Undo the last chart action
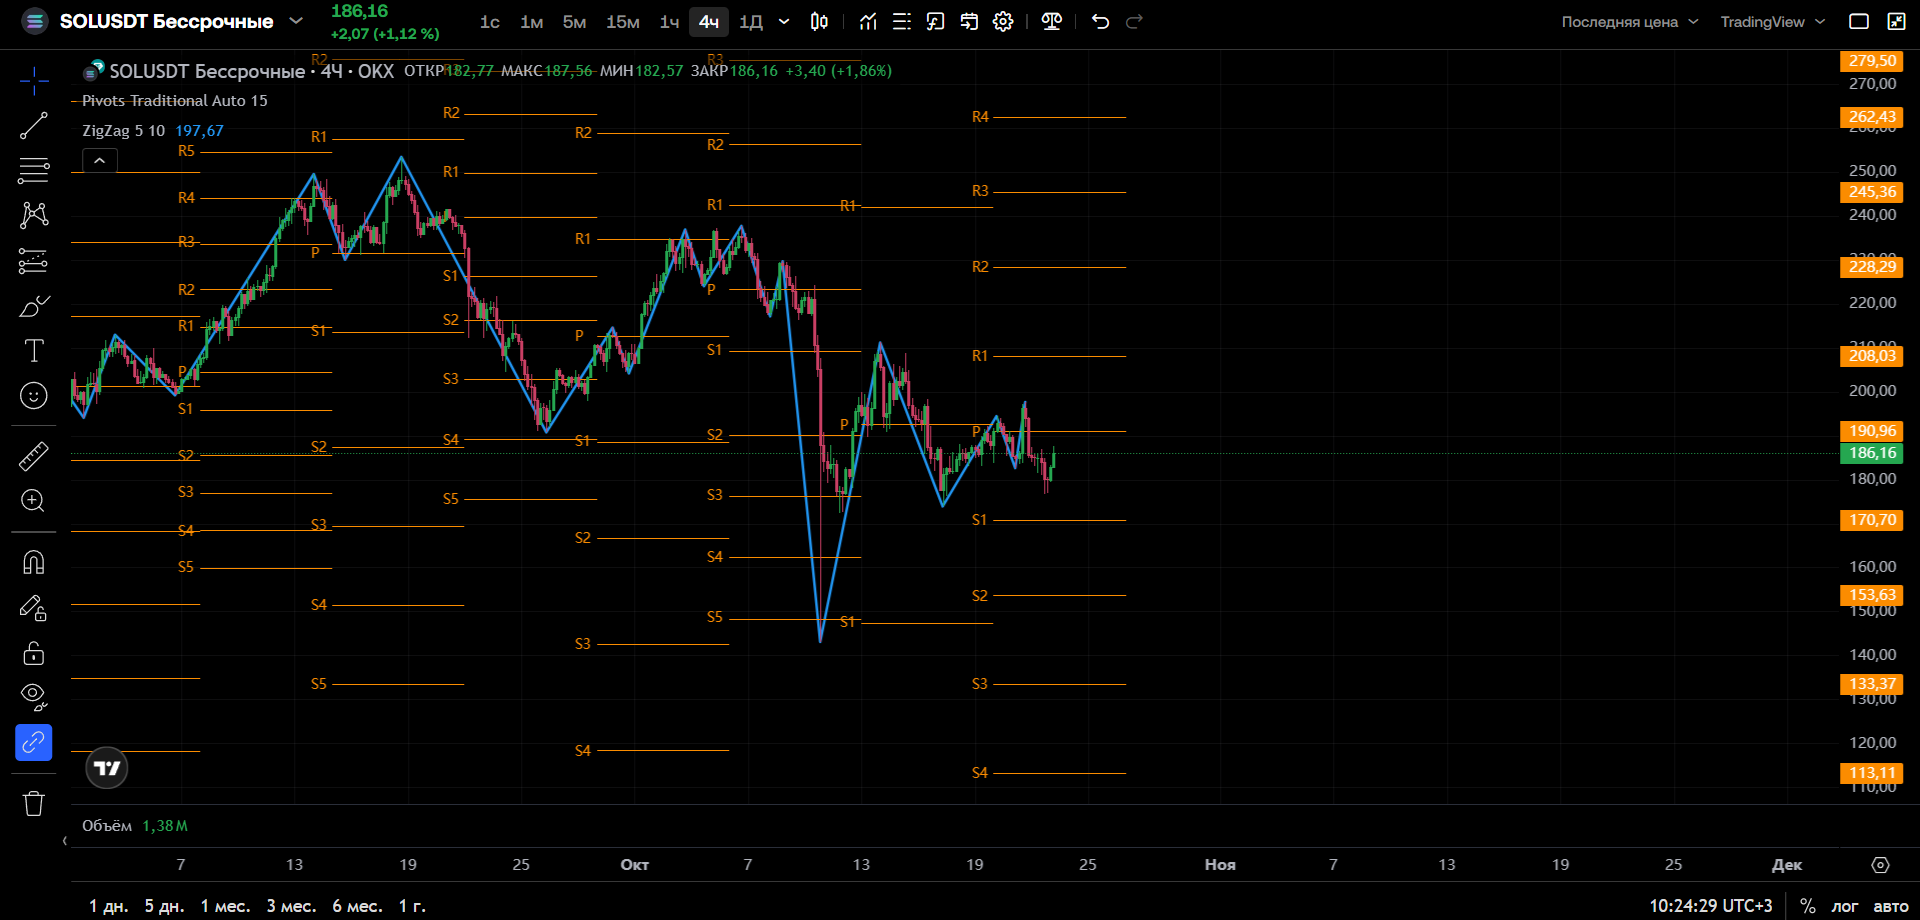1920x920 pixels. [x=1101, y=21]
